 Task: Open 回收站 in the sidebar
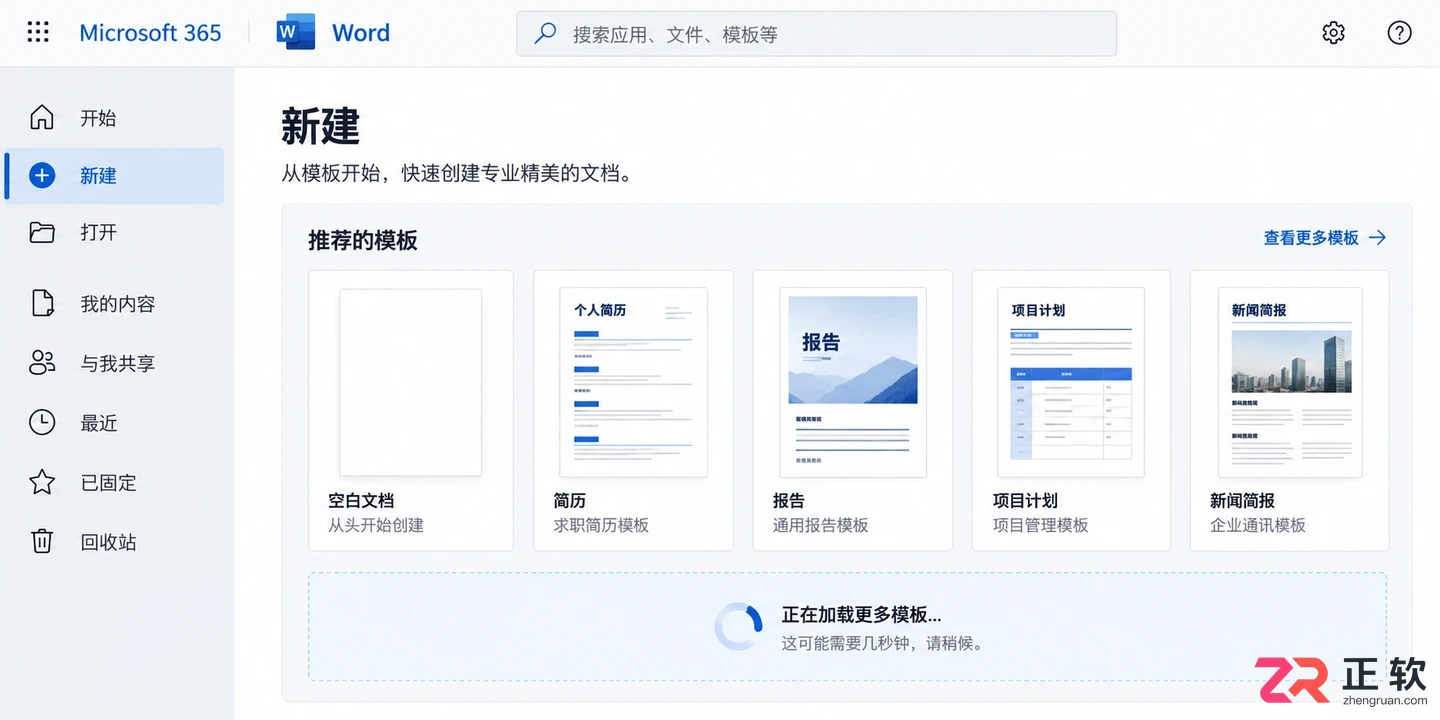coord(108,542)
